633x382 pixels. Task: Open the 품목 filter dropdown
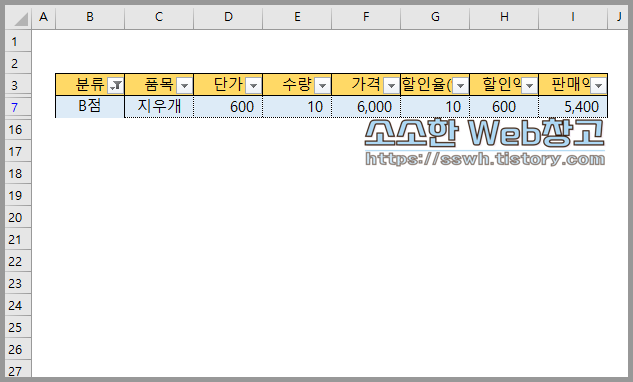[184, 85]
